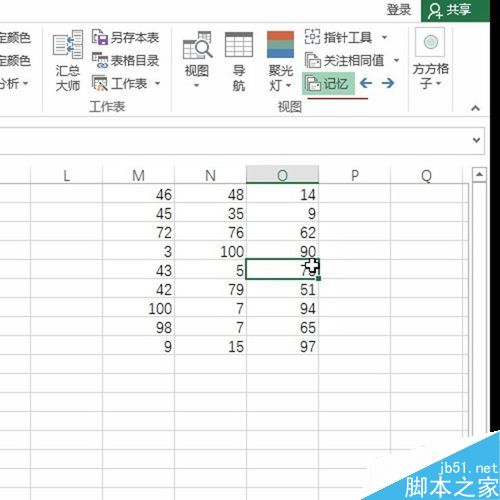Viewport: 500px width, 500px height.
Task: Expand the 分析 dropdown arrow
Action: click(x=25, y=83)
